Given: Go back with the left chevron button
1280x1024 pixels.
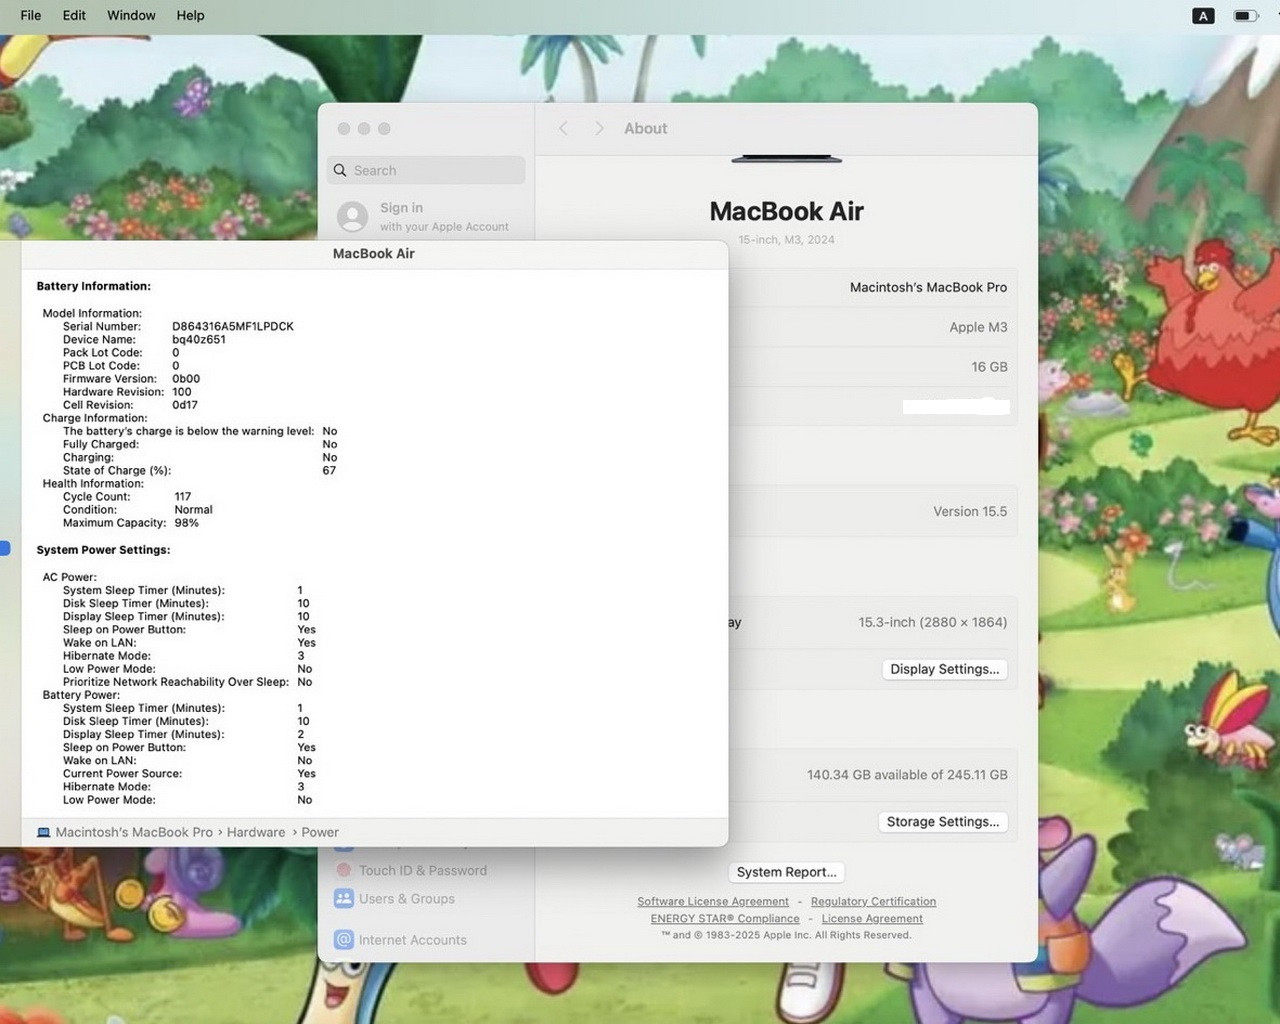Looking at the screenshot, I should point(563,128).
